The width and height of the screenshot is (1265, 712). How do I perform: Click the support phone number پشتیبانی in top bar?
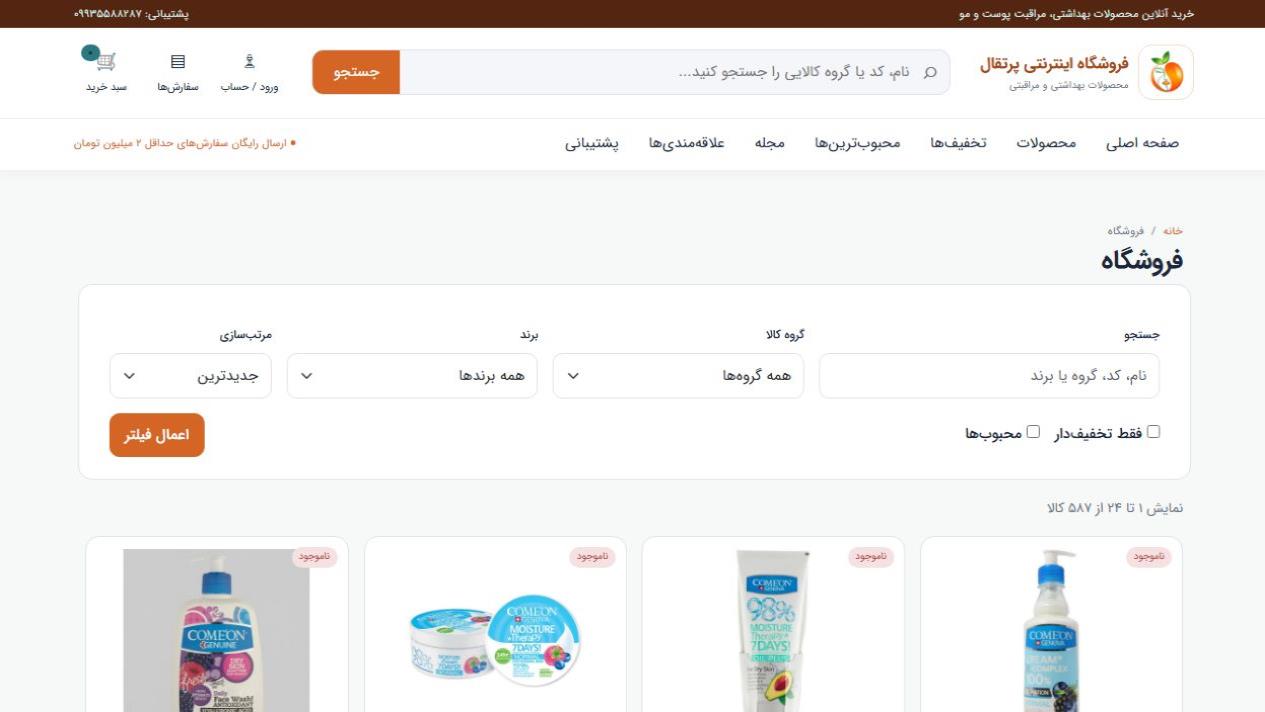click(x=131, y=14)
